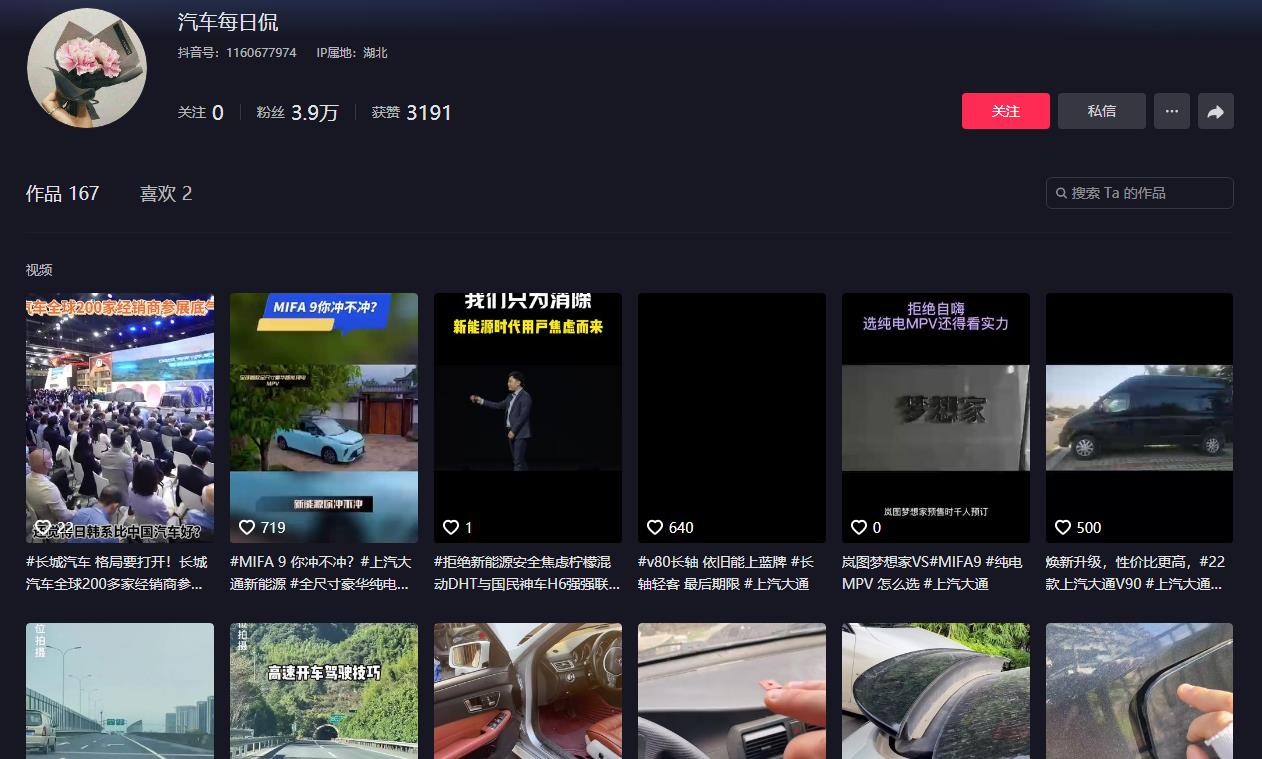1262x759 pixels.
Task: Open the profile avatar picture
Action: [x=87, y=68]
